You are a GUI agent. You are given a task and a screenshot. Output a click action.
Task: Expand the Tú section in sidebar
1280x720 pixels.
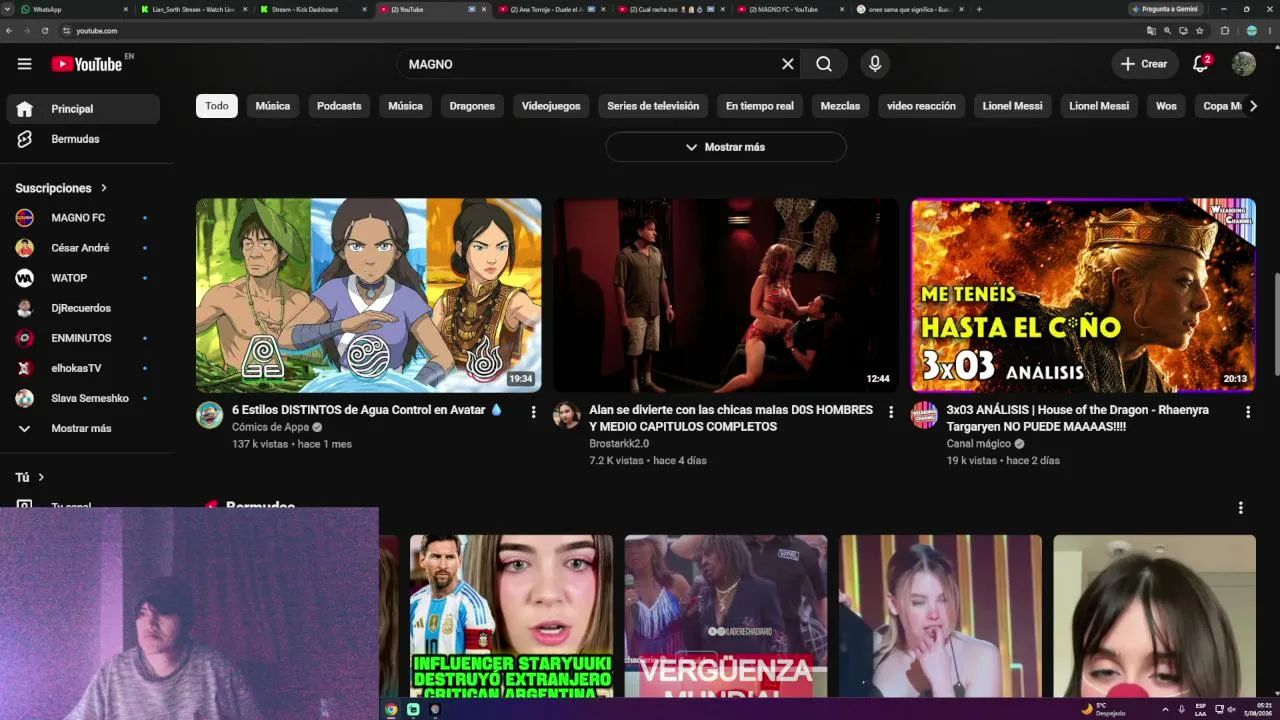30,477
